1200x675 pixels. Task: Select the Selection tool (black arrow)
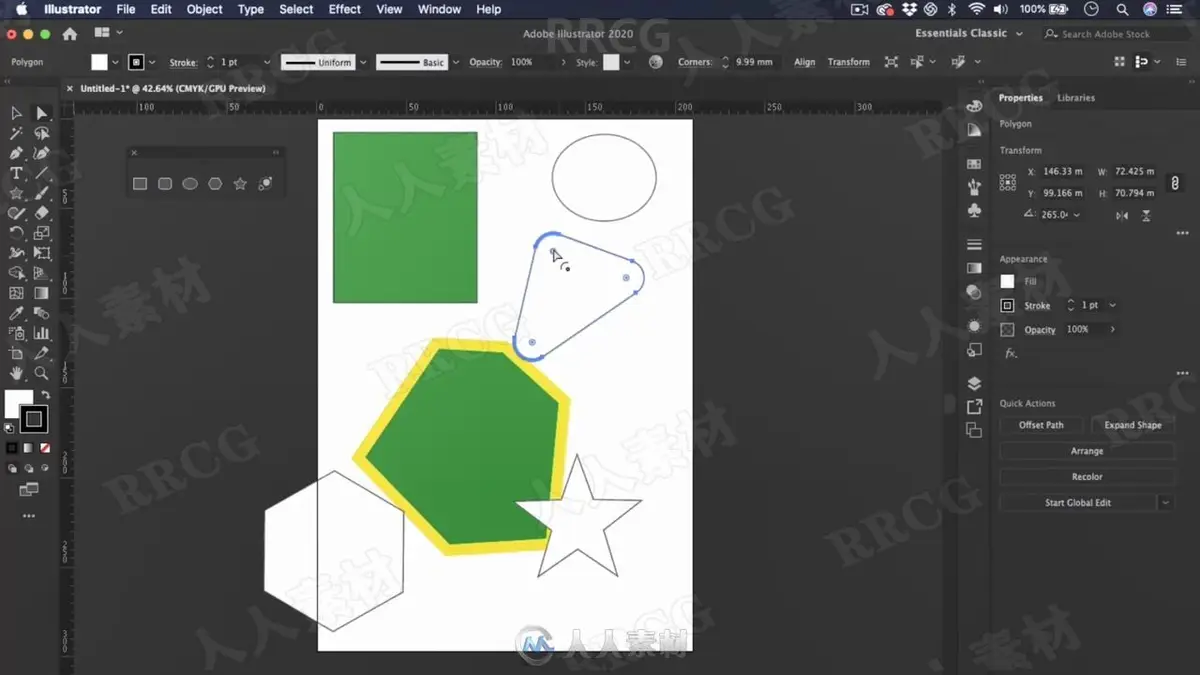coord(17,113)
